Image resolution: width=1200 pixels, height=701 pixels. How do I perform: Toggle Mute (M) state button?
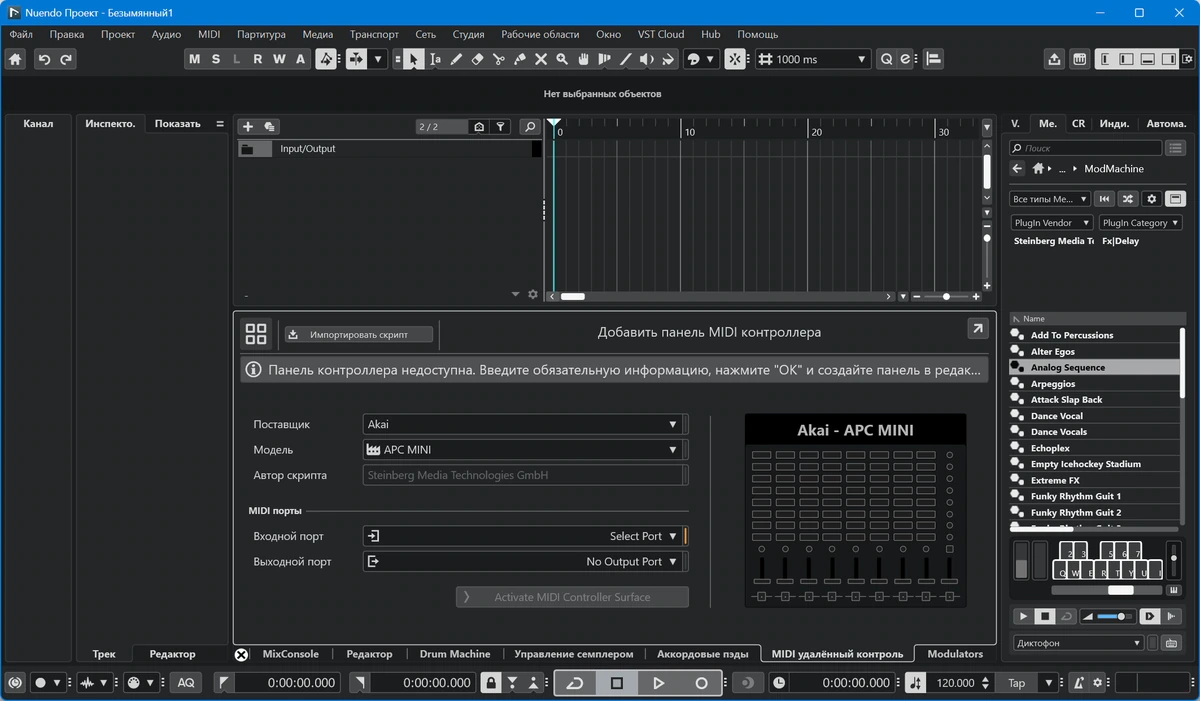pos(194,59)
